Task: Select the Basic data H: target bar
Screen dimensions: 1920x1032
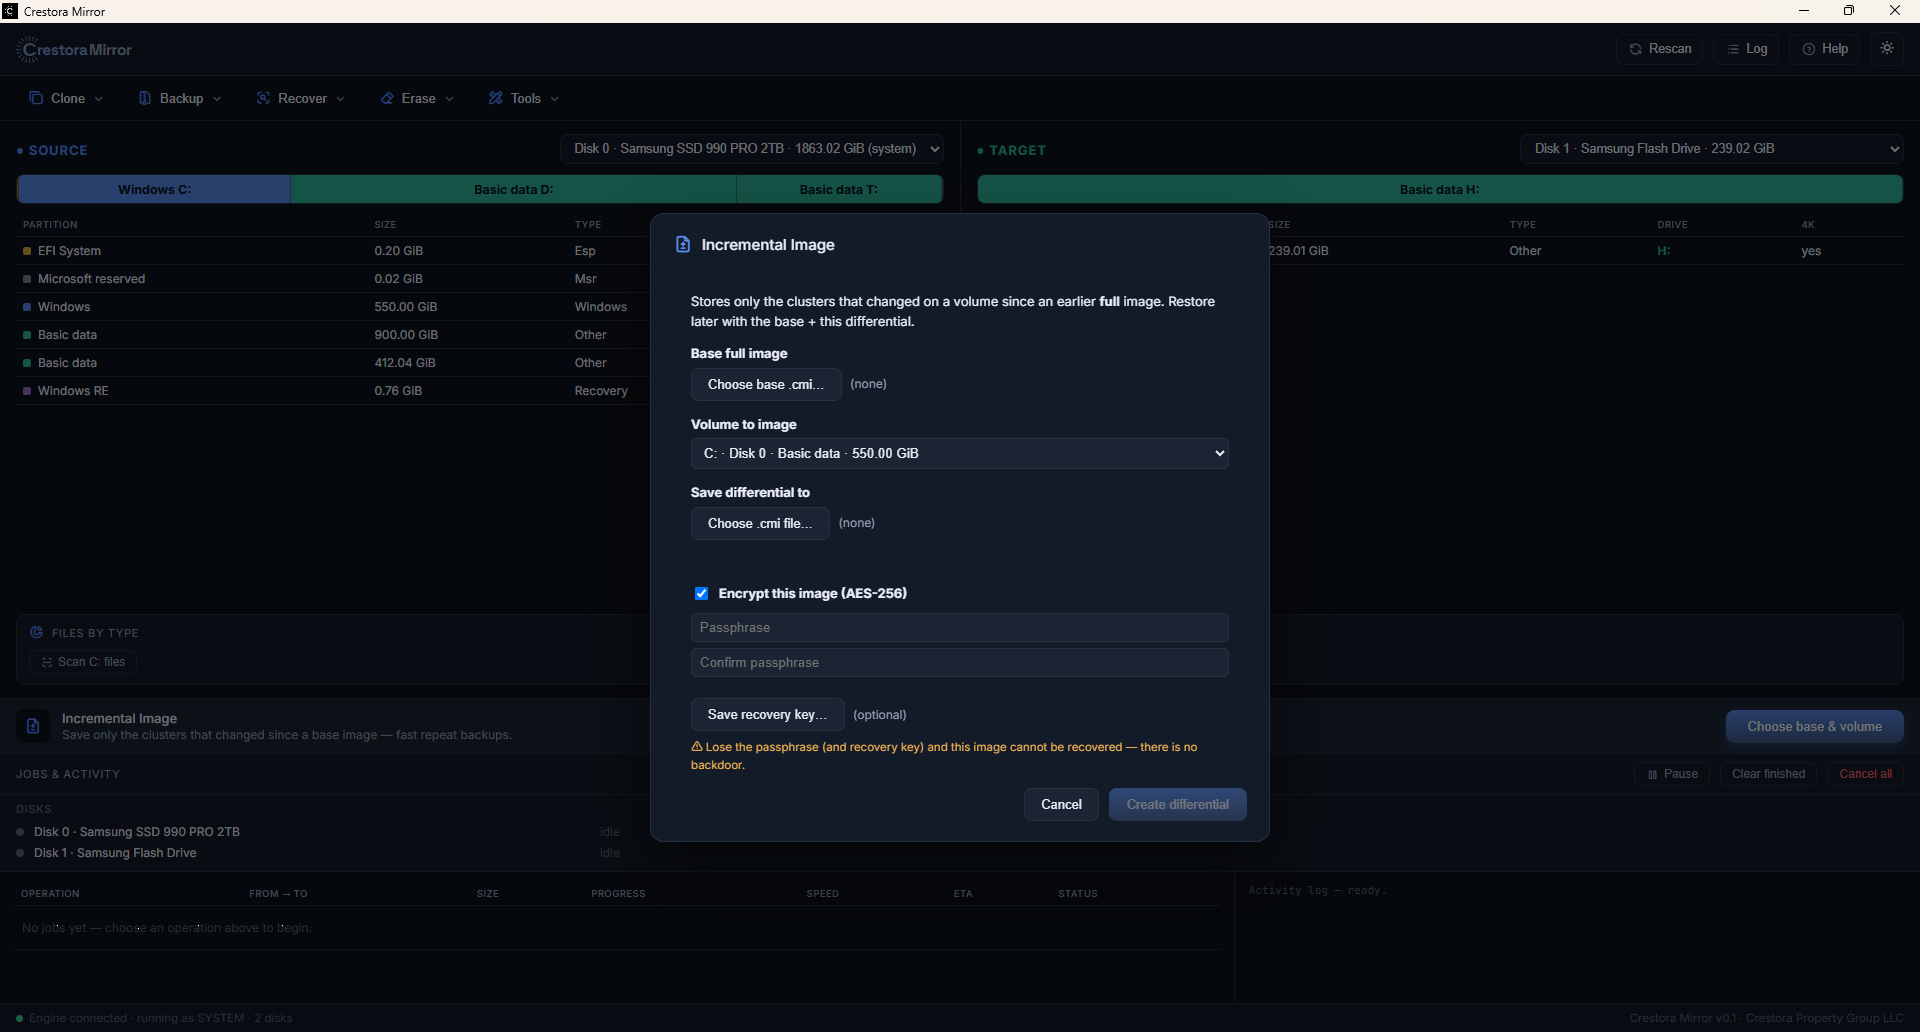Action: [x=1440, y=189]
